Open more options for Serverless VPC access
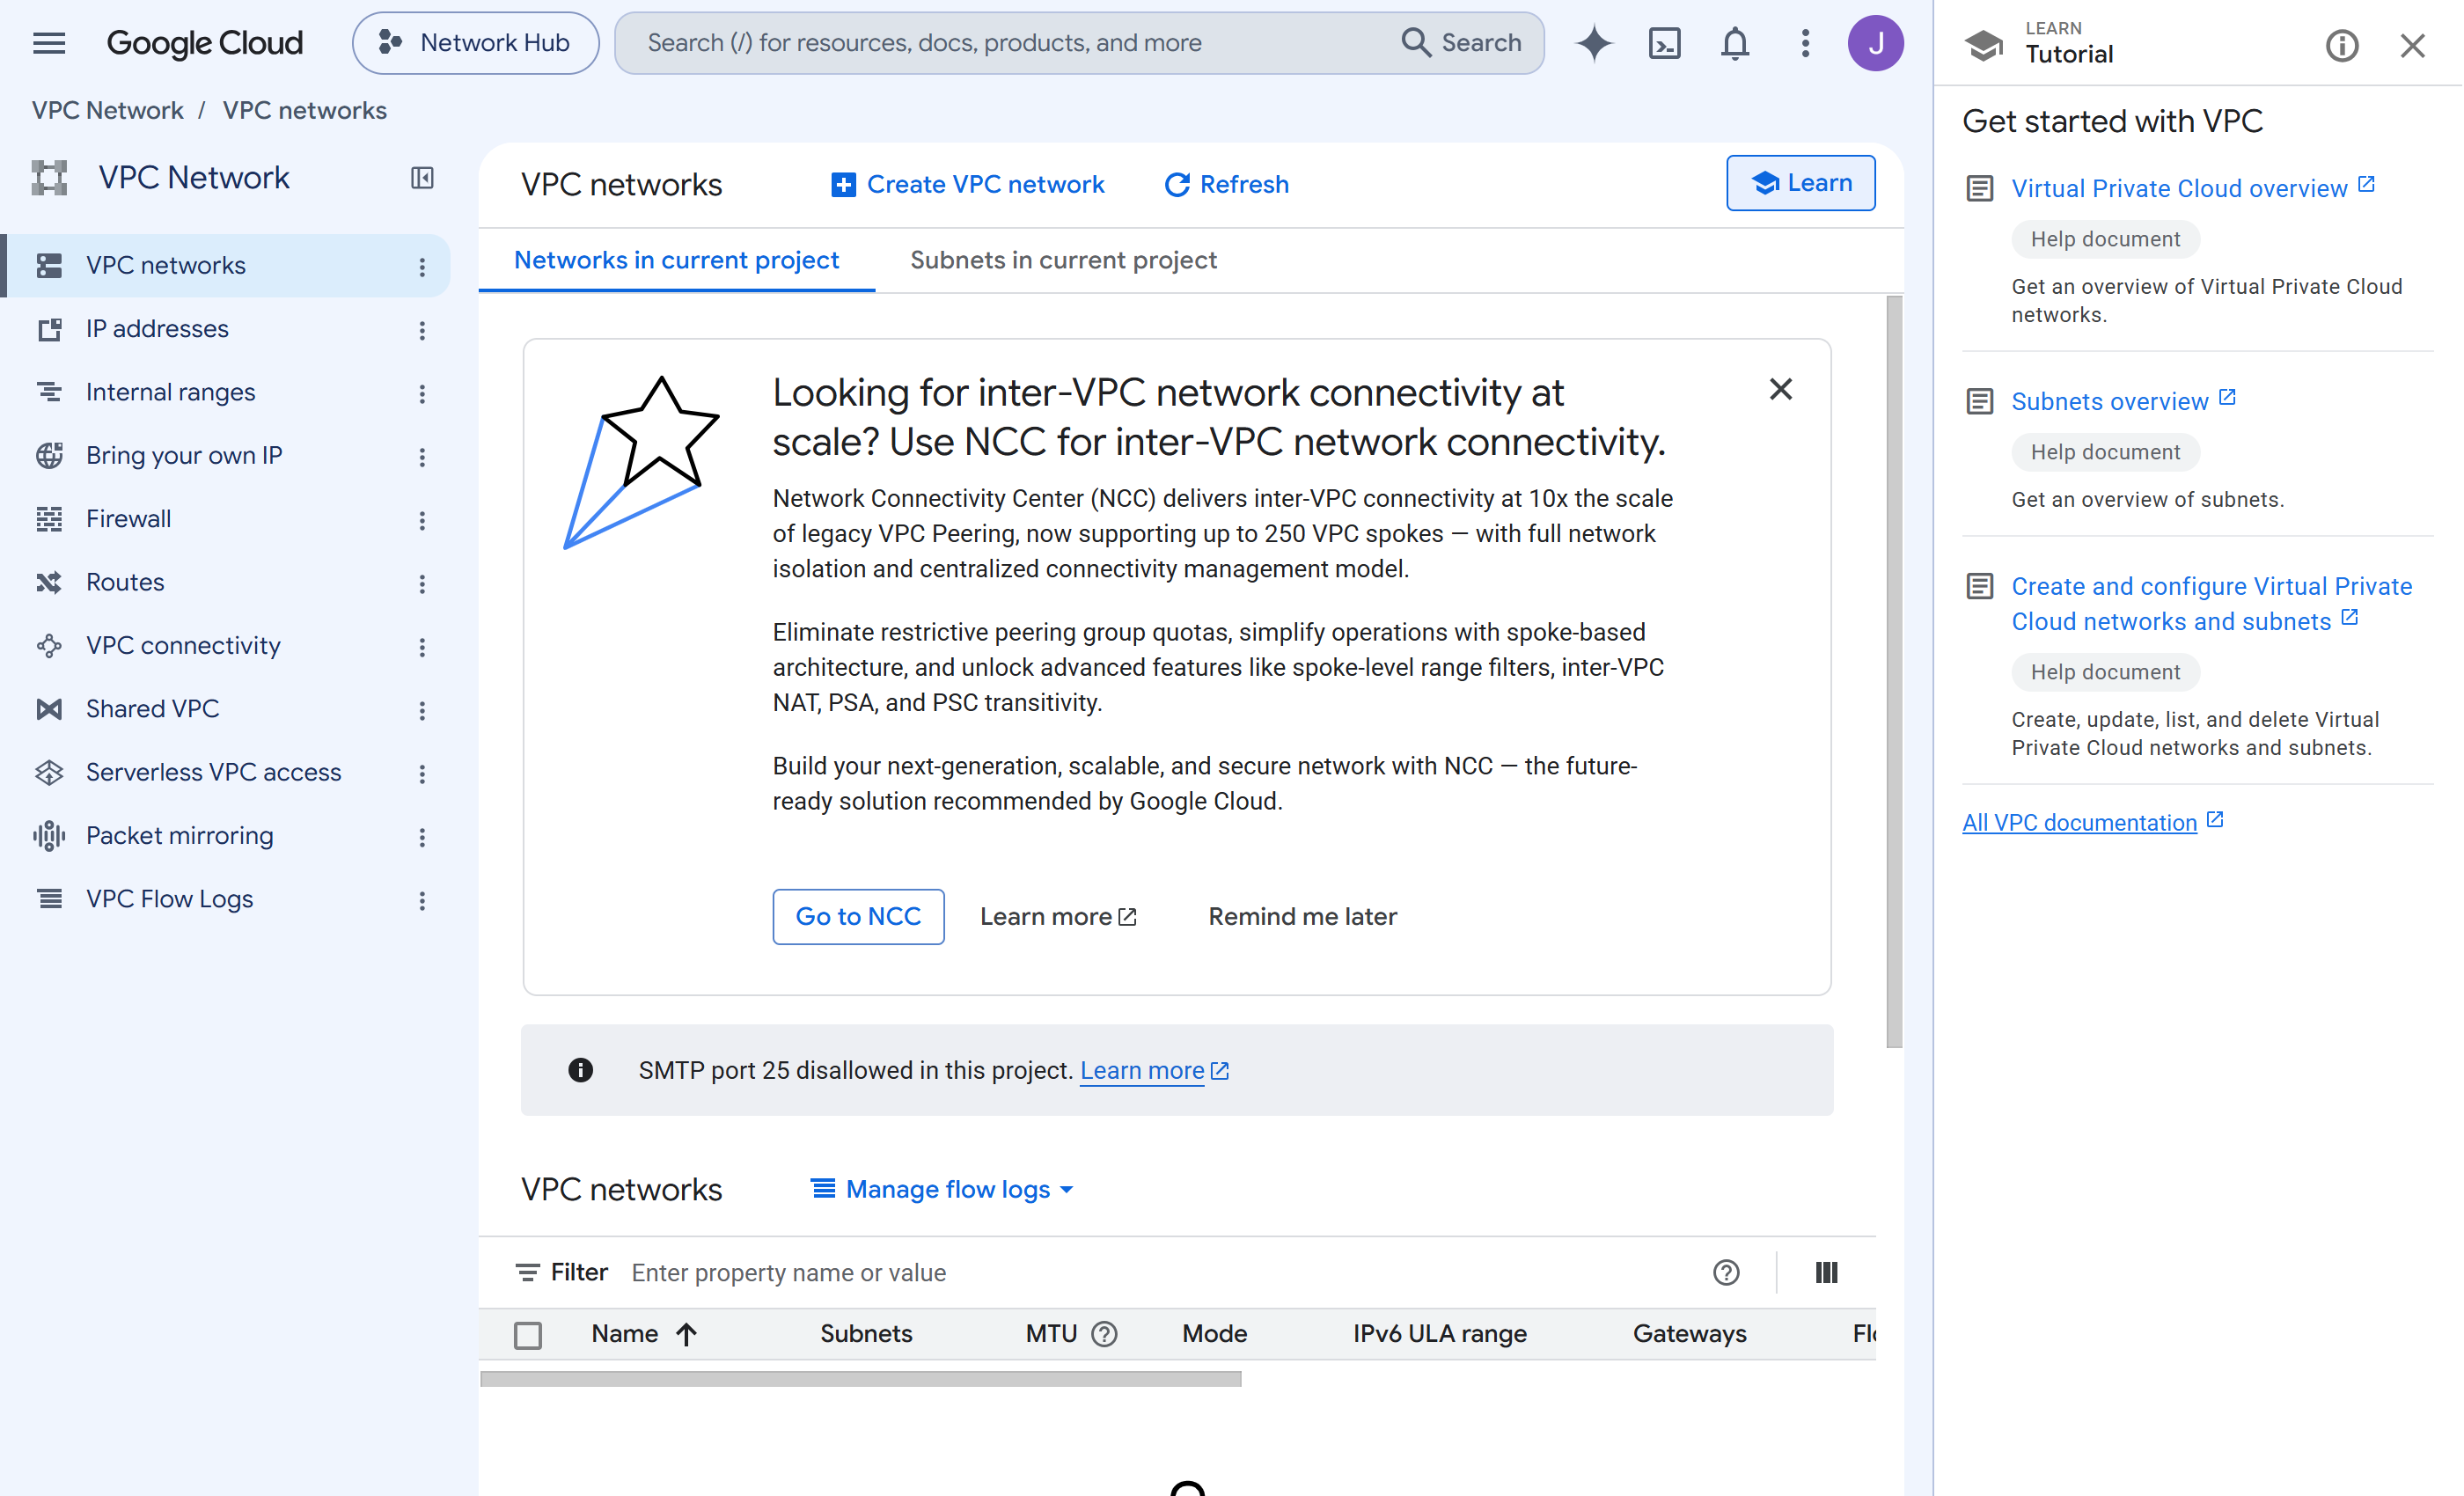The width and height of the screenshot is (2464, 1496). coord(422,773)
